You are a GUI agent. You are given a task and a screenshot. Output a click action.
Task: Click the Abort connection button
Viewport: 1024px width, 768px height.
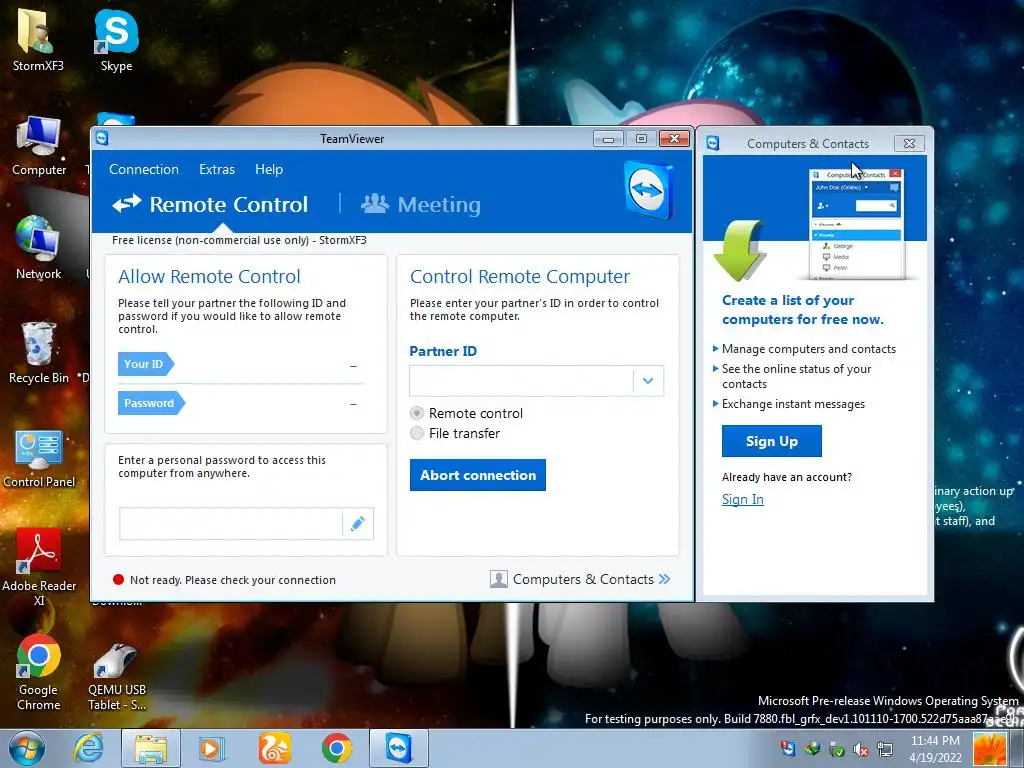[x=478, y=475]
